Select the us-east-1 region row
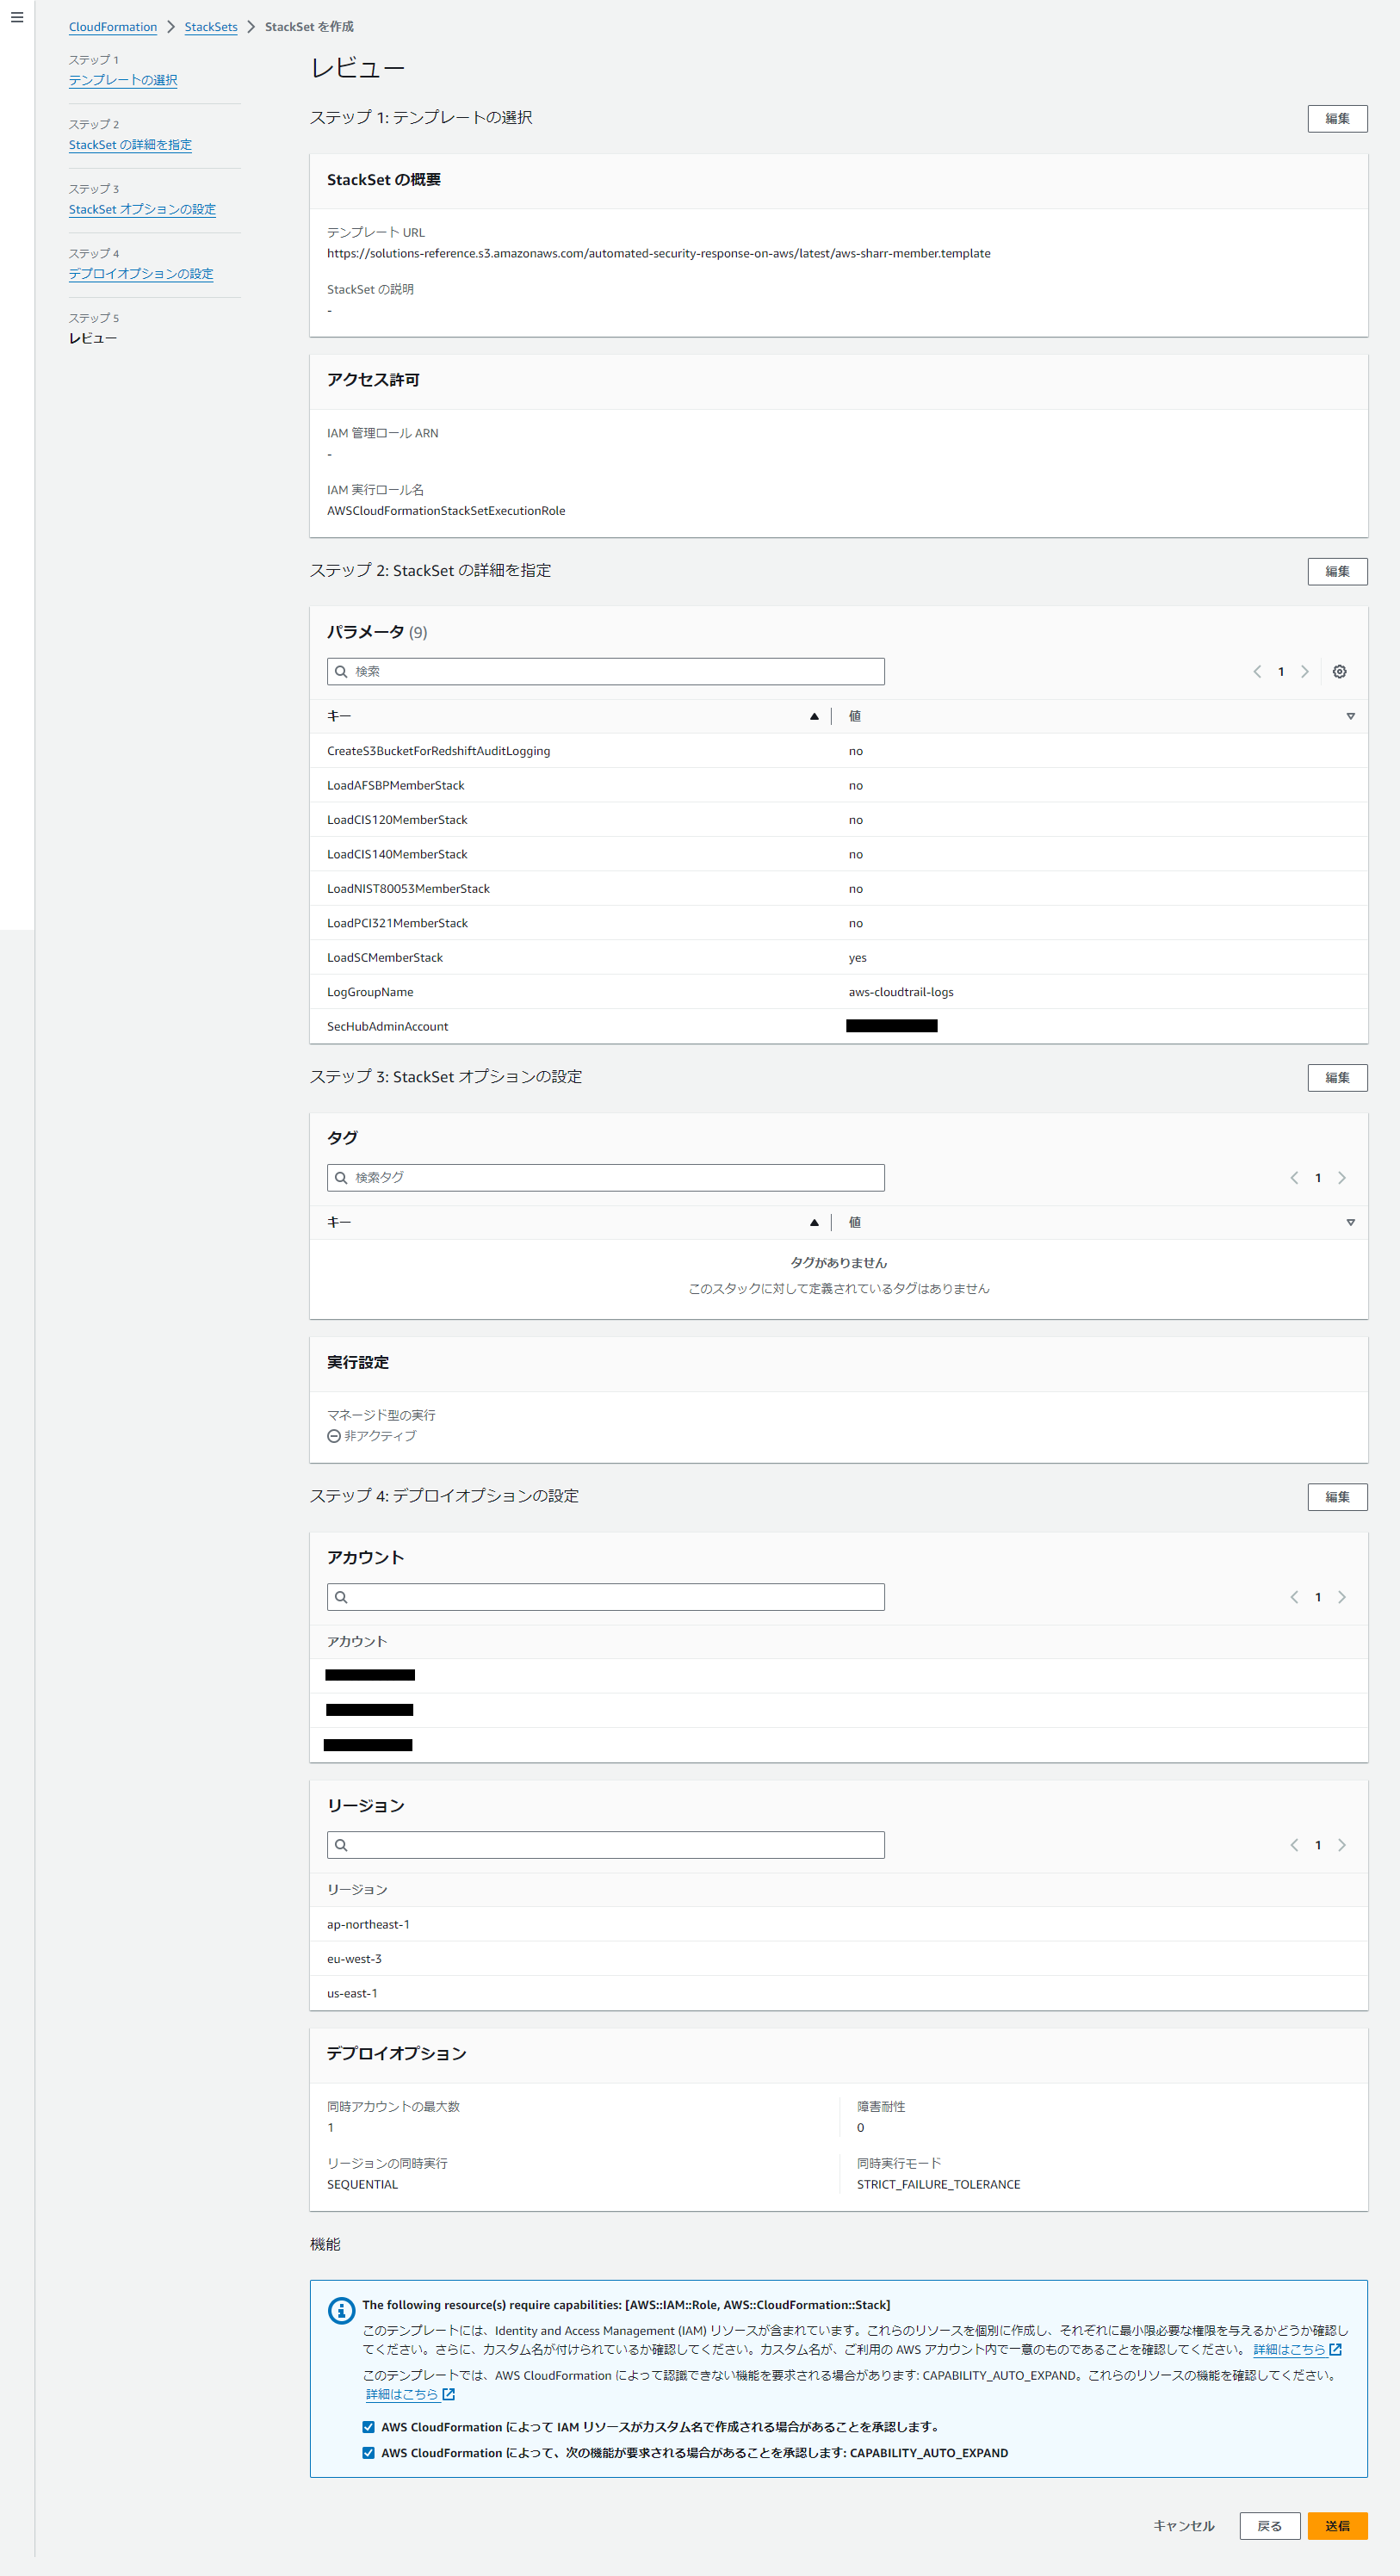Viewport: 1400px width, 2576px height. point(839,1994)
